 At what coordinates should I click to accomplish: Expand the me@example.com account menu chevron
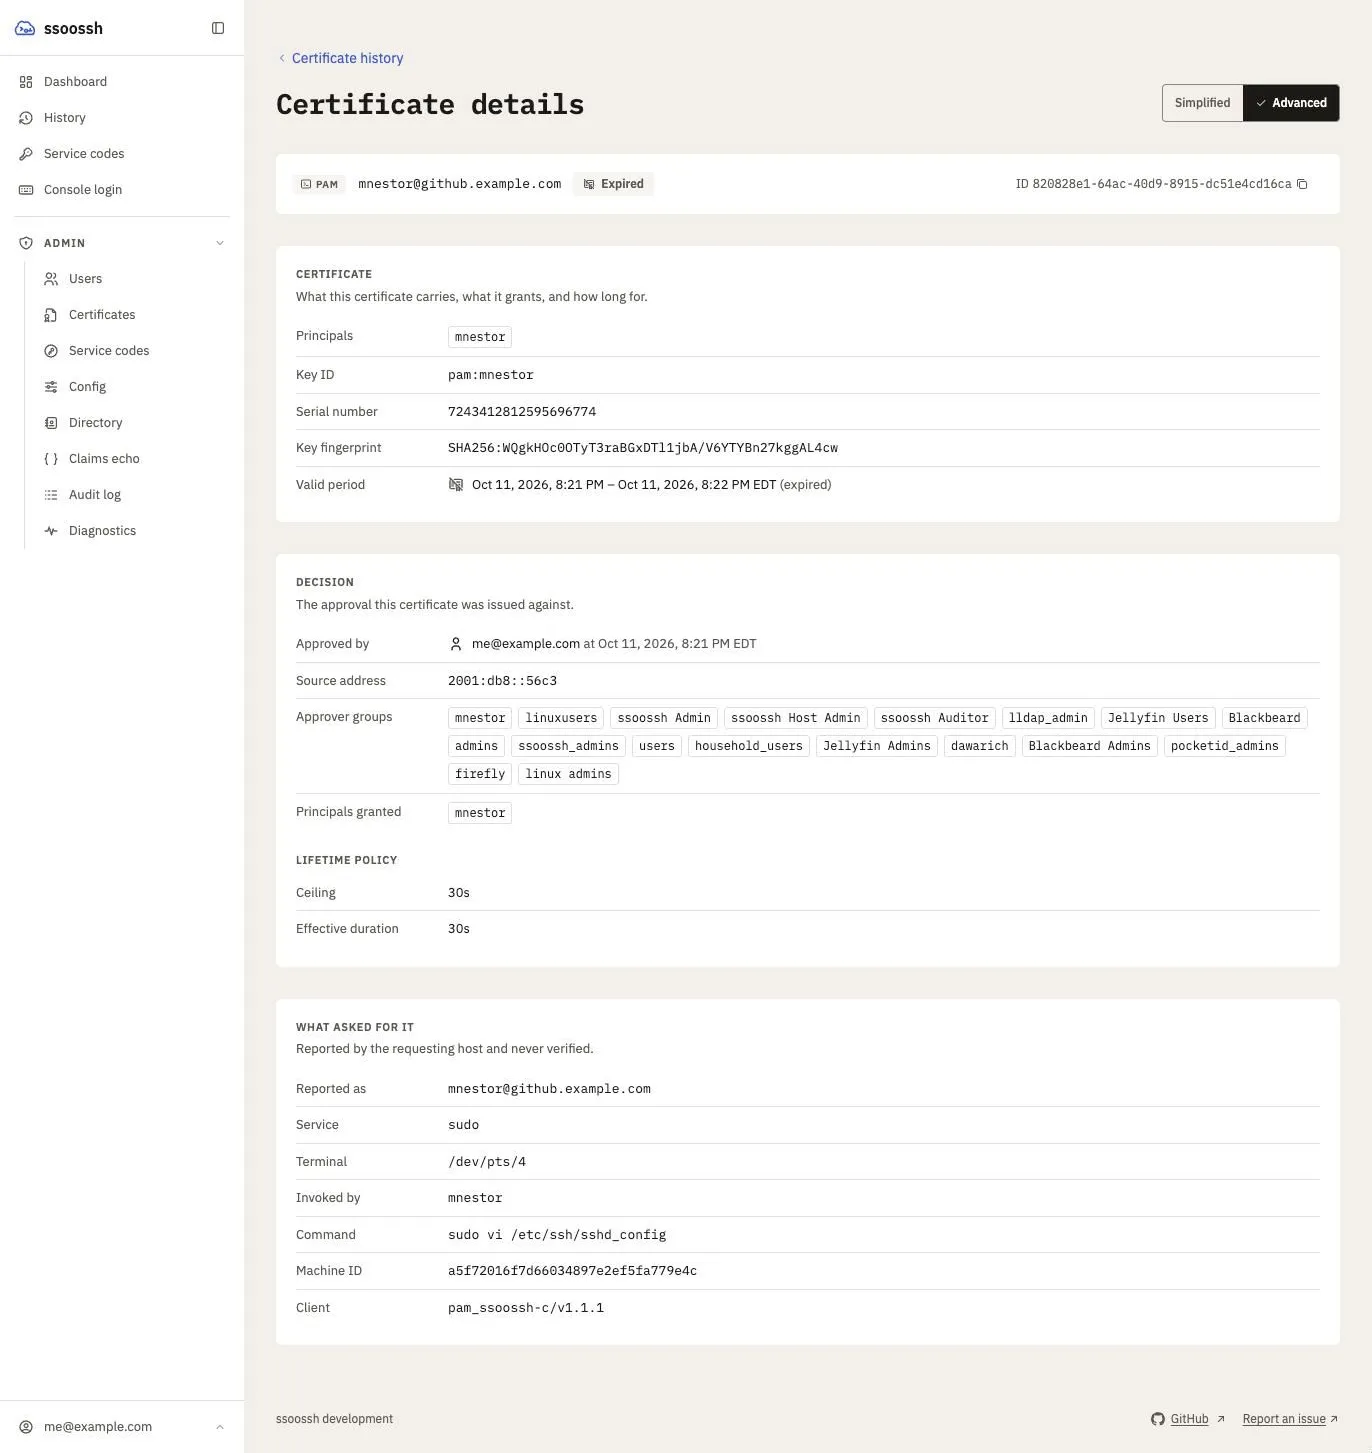pos(220,1427)
